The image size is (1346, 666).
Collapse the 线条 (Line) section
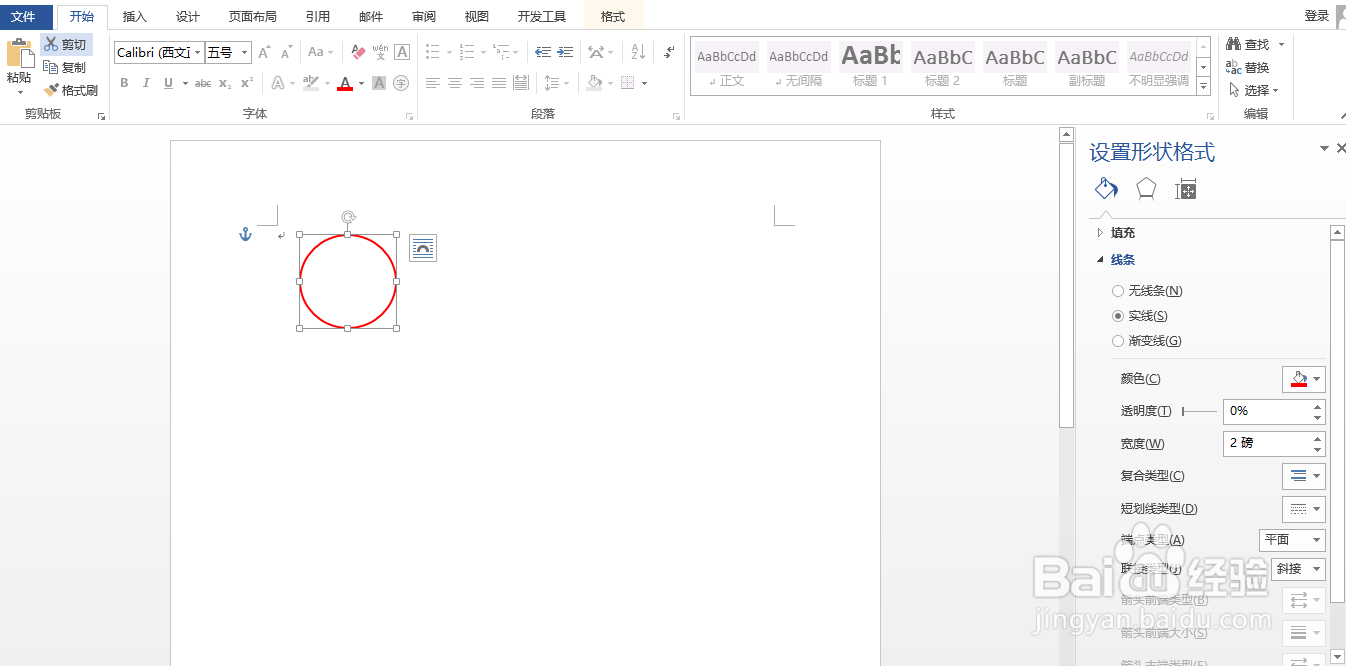[x=1116, y=260]
